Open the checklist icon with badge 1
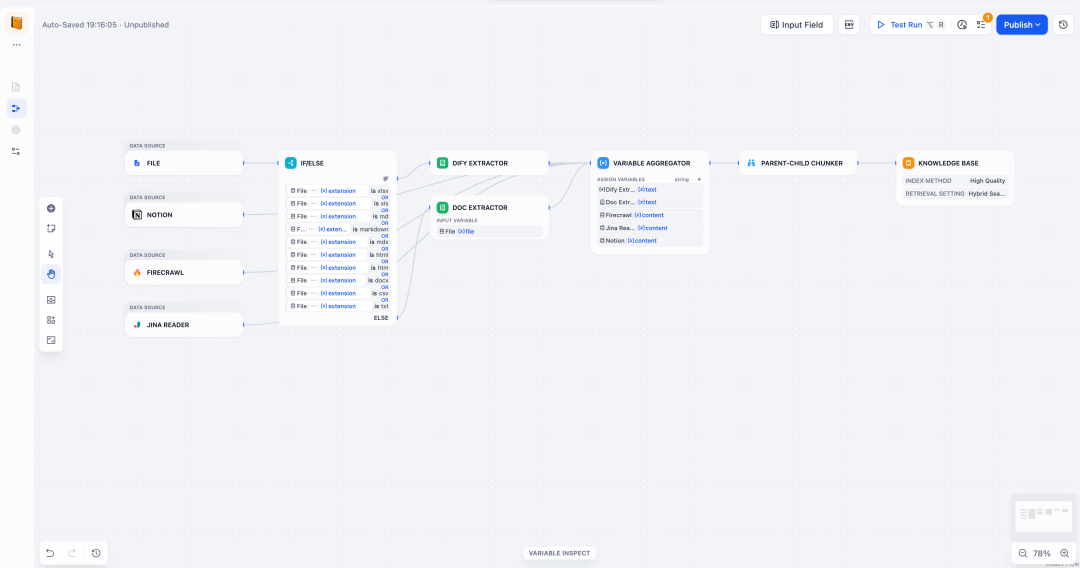This screenshot has width=1080, height=568. [981, 25]
